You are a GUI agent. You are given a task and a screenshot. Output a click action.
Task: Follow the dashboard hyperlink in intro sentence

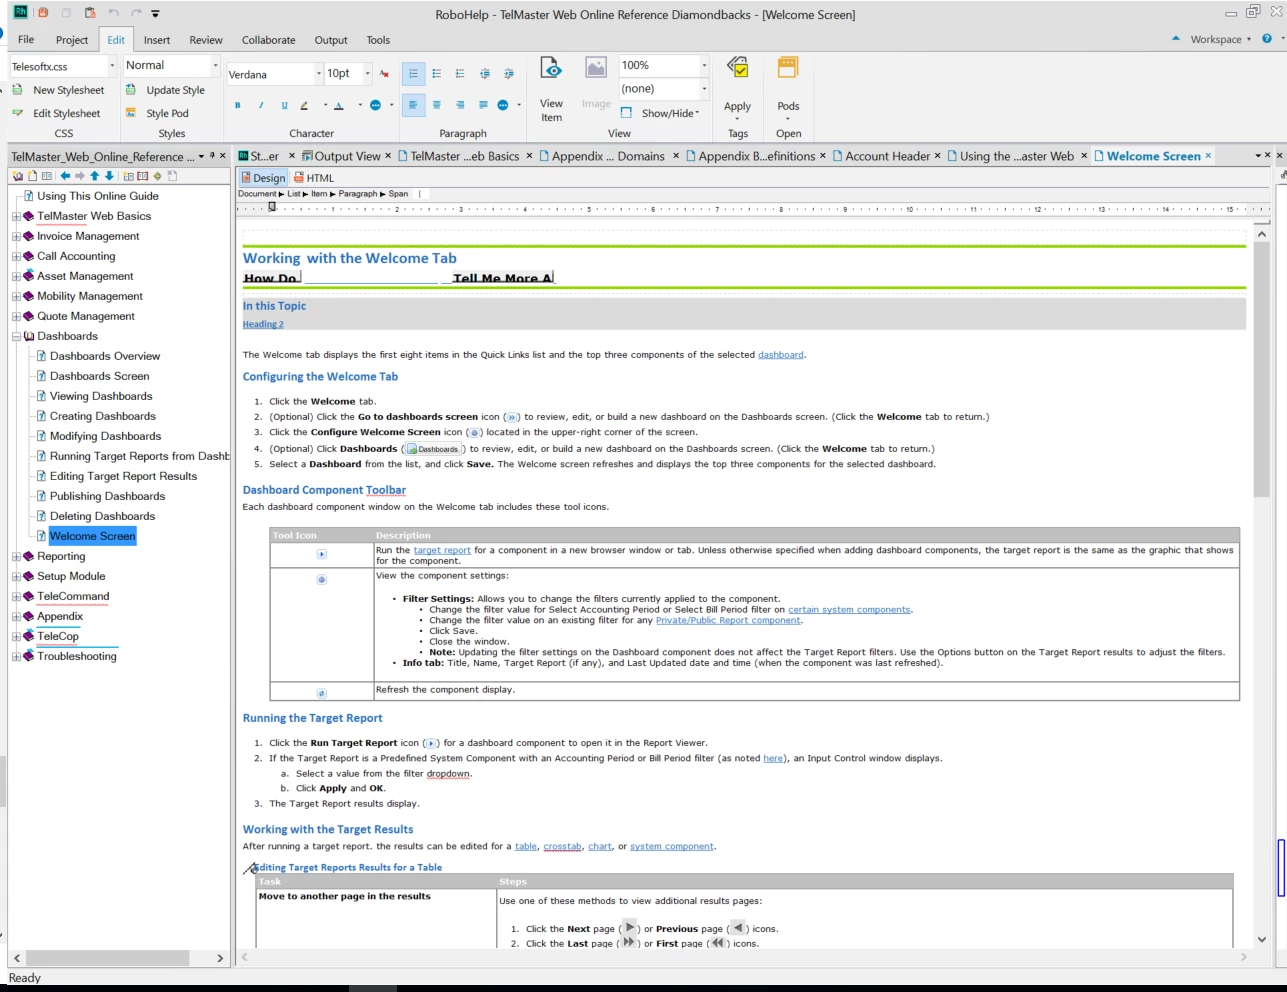tap(780, 355)
